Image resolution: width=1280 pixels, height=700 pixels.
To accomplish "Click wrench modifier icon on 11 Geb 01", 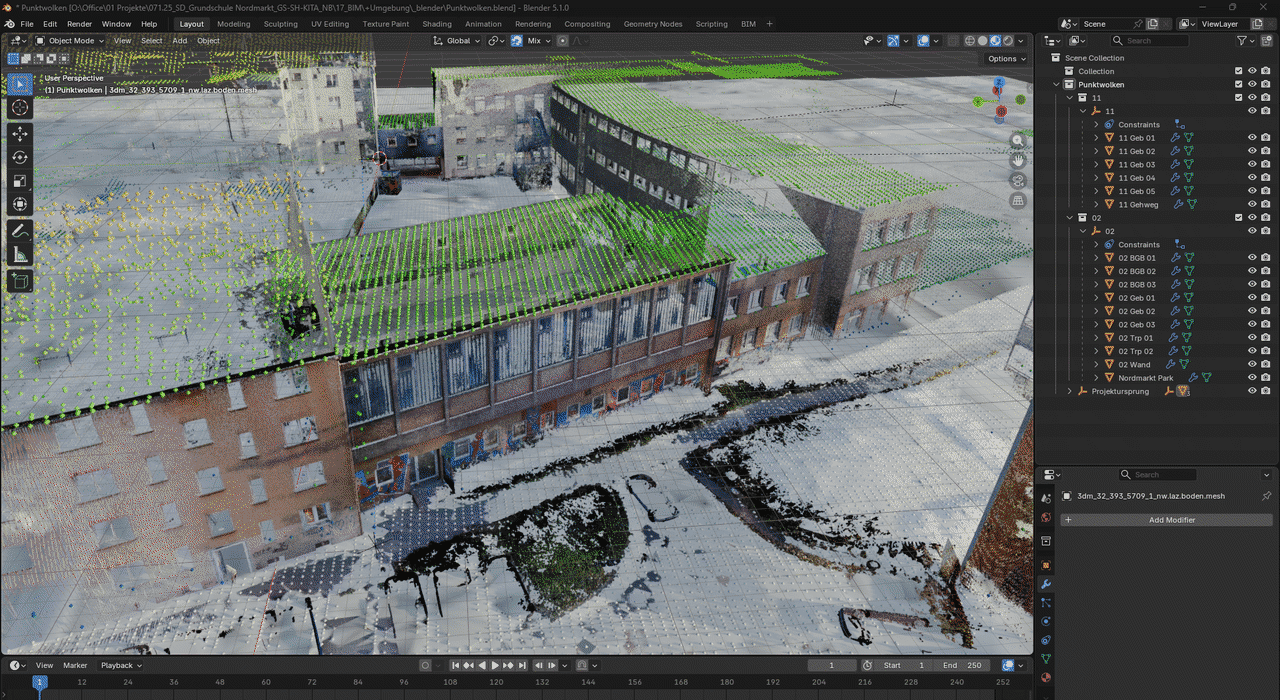I will pos(1176,138).
